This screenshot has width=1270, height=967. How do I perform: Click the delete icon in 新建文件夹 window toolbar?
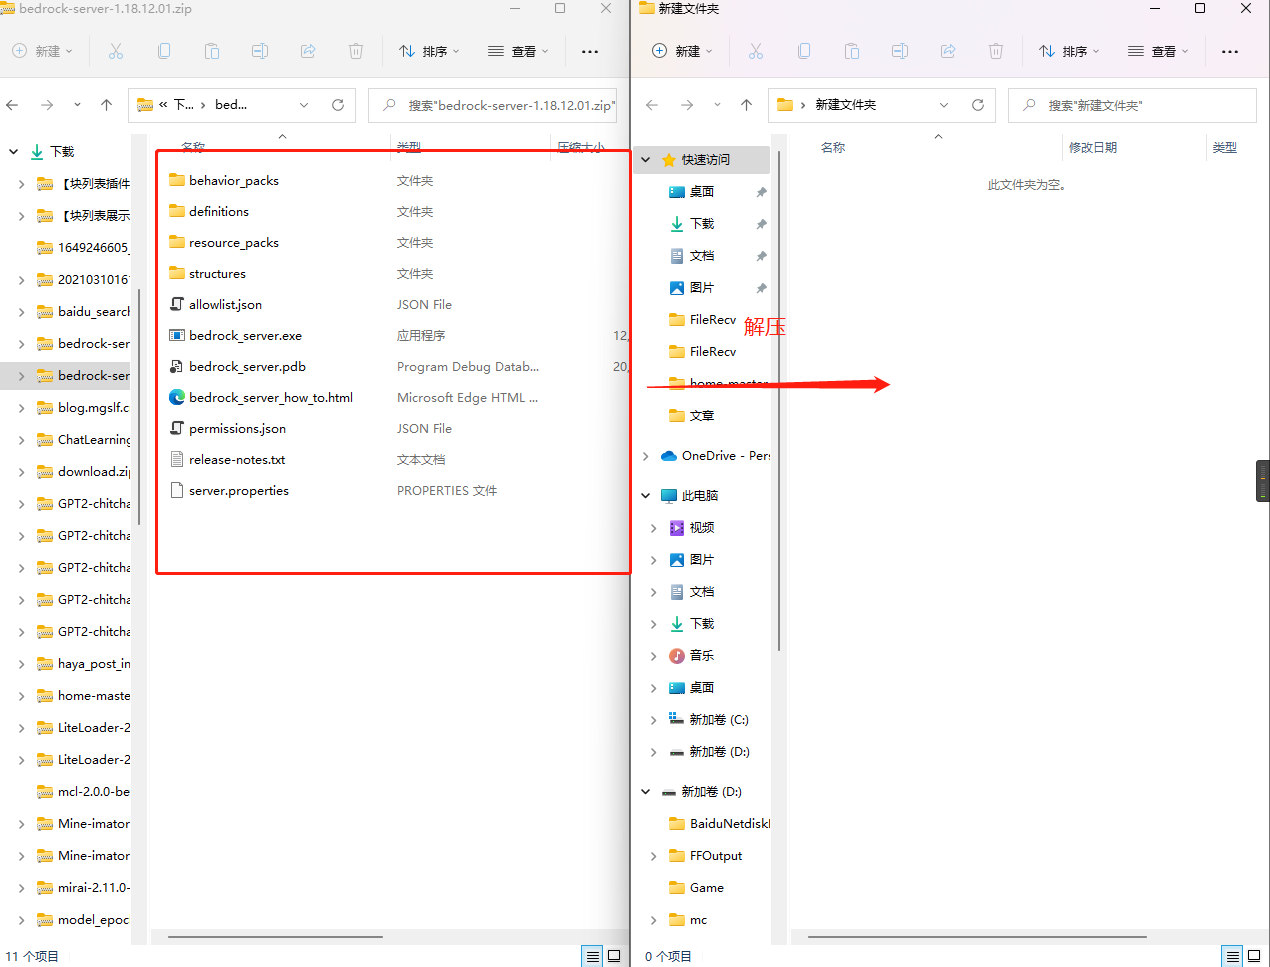coord(996,51)
